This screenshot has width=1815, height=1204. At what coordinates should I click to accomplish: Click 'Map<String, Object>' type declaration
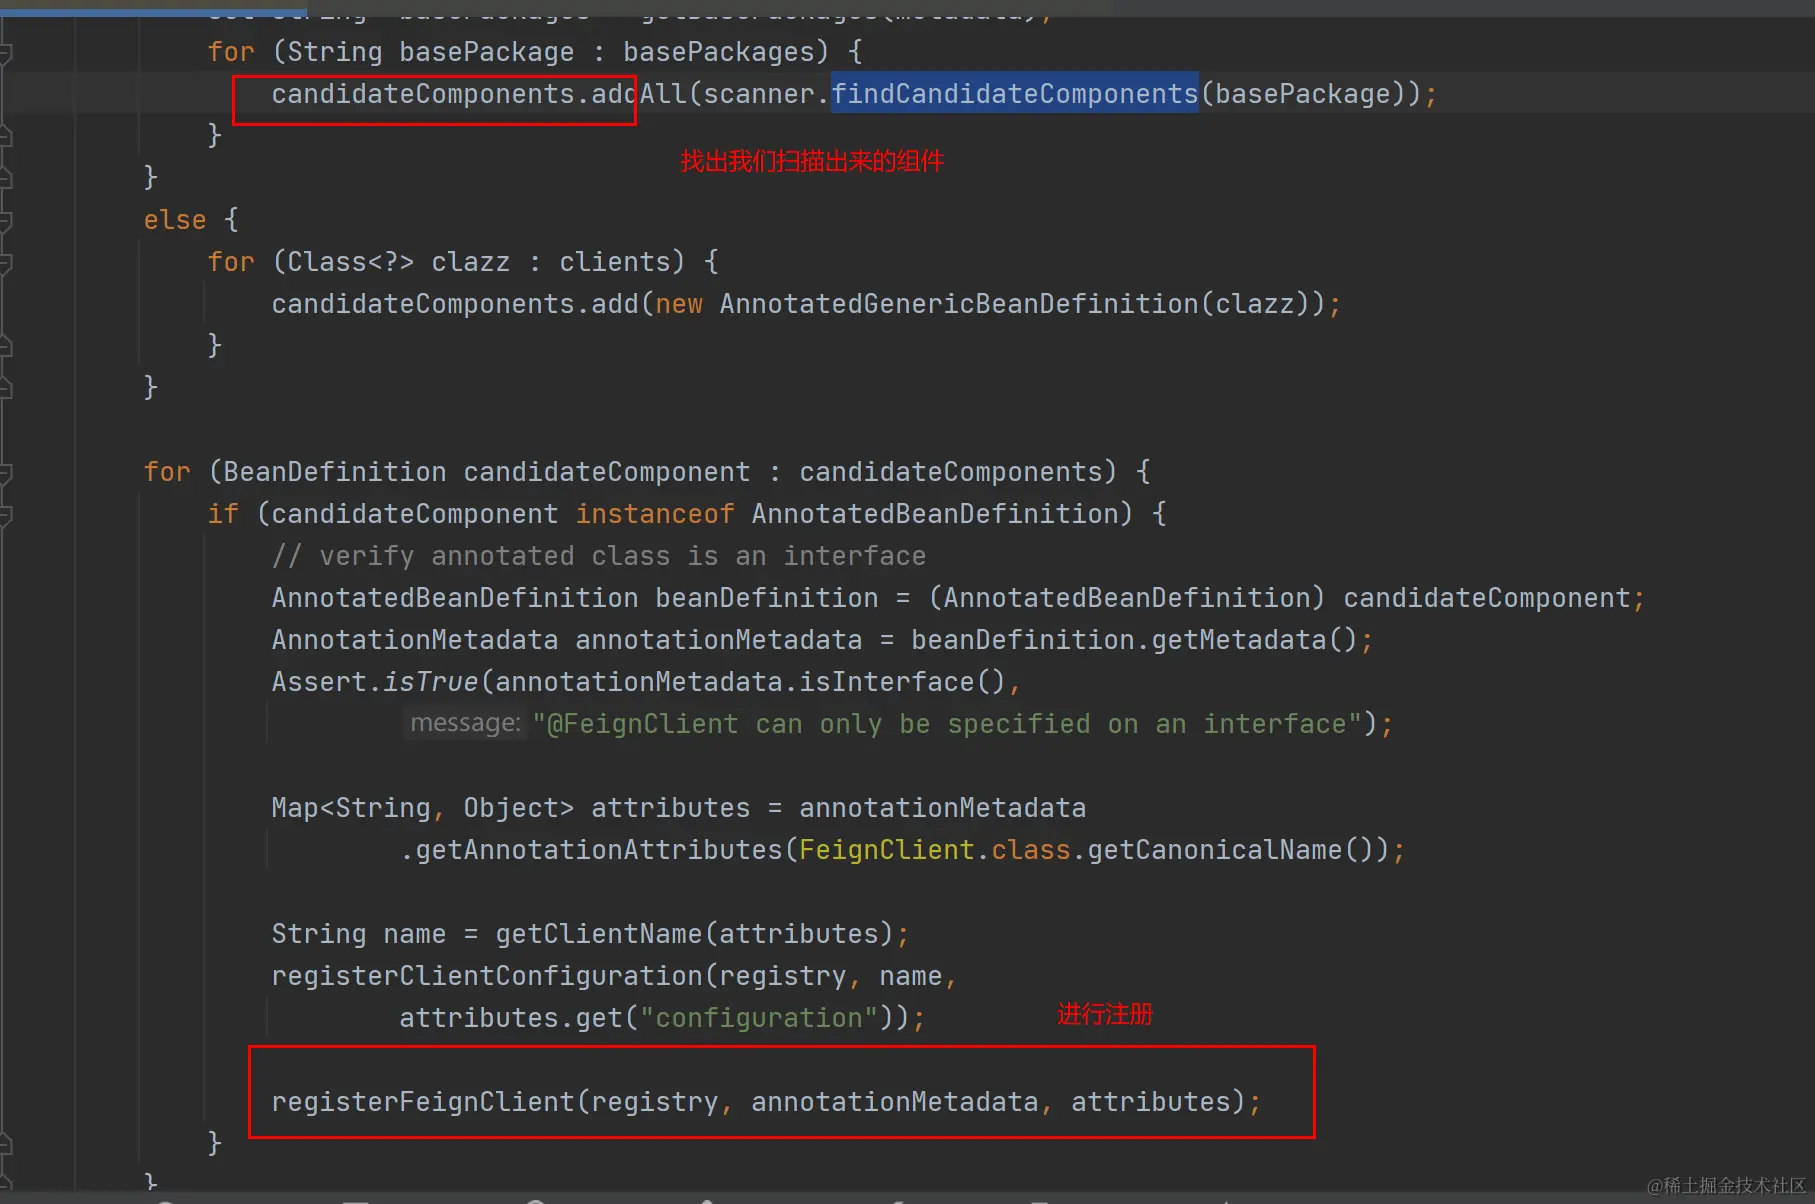point(423,808)
